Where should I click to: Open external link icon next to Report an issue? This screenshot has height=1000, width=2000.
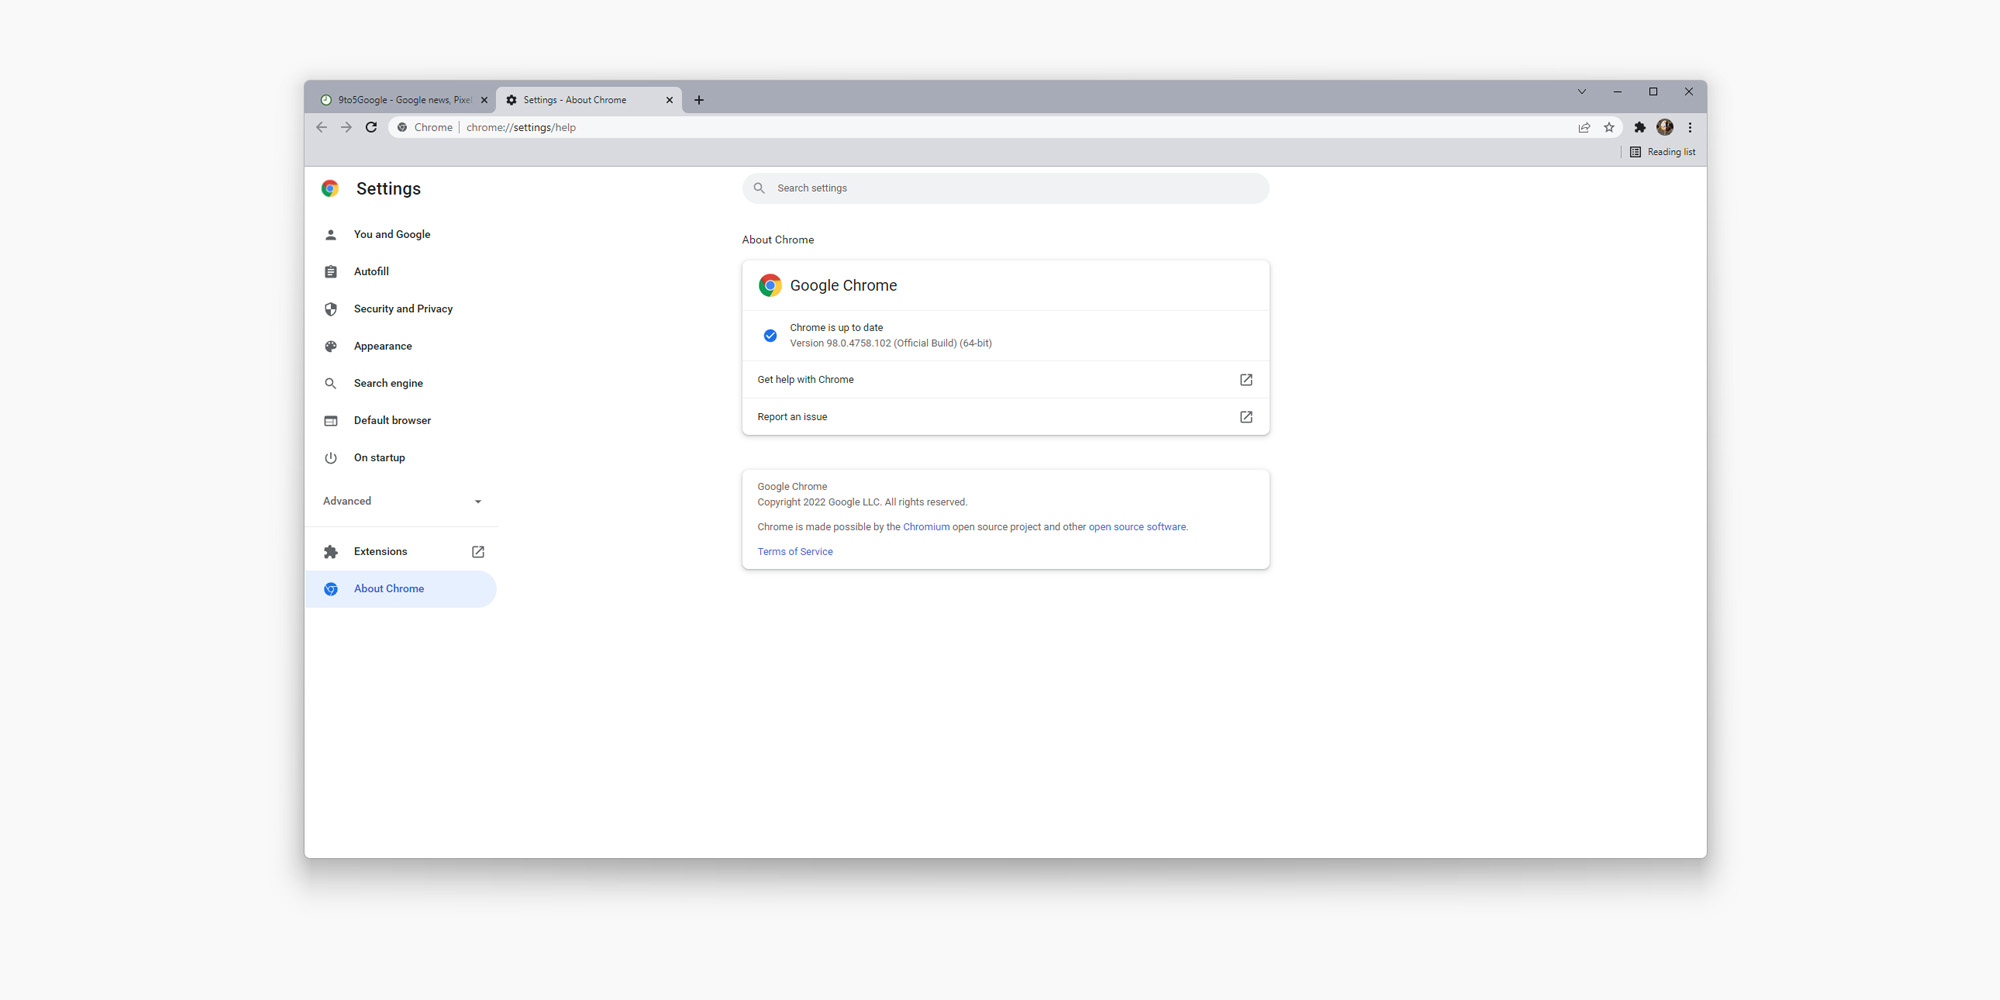(x=1246, y=416)
